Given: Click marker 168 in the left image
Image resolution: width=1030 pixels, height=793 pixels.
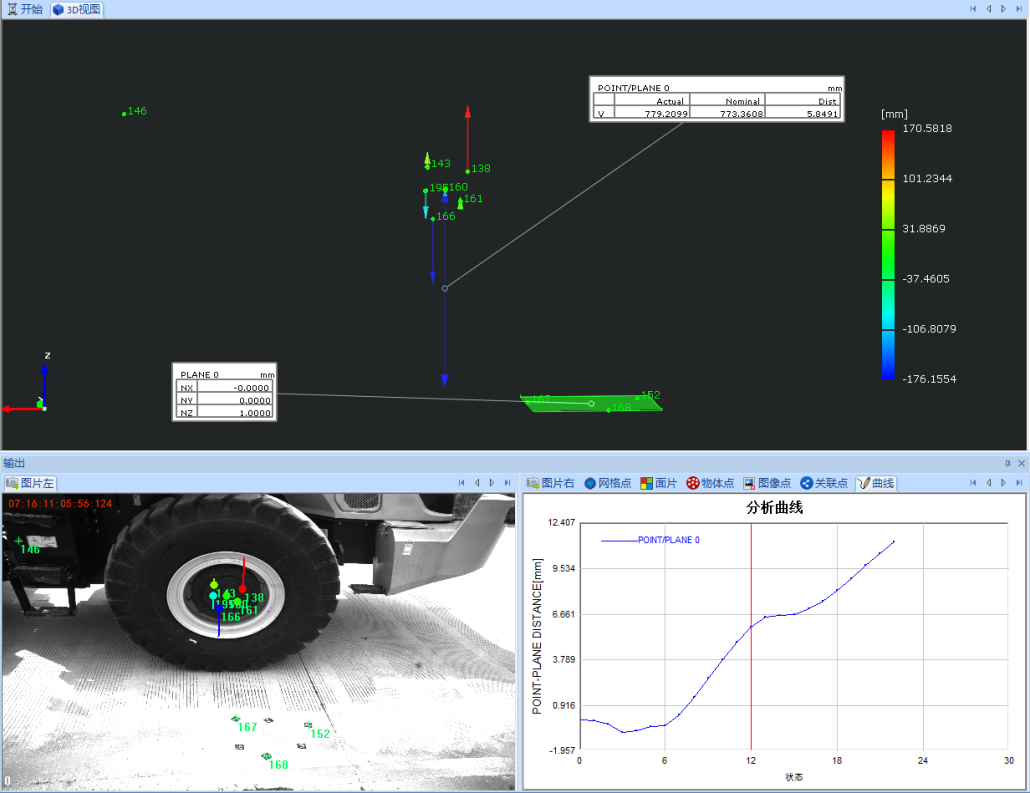Looking at the screenshot, I should click(x=267, y=756).
